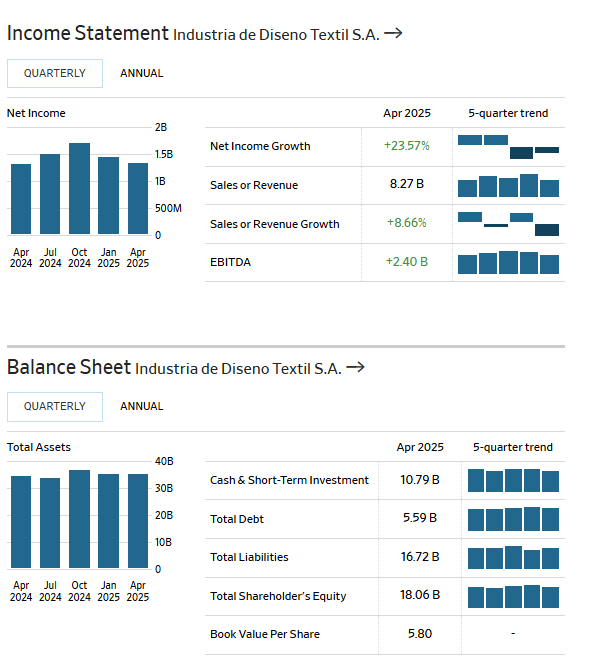Viewport: 602px width, 667px height.
Task: Click the Apr 2024 Total Assets bar
Action: pos(21,522)
